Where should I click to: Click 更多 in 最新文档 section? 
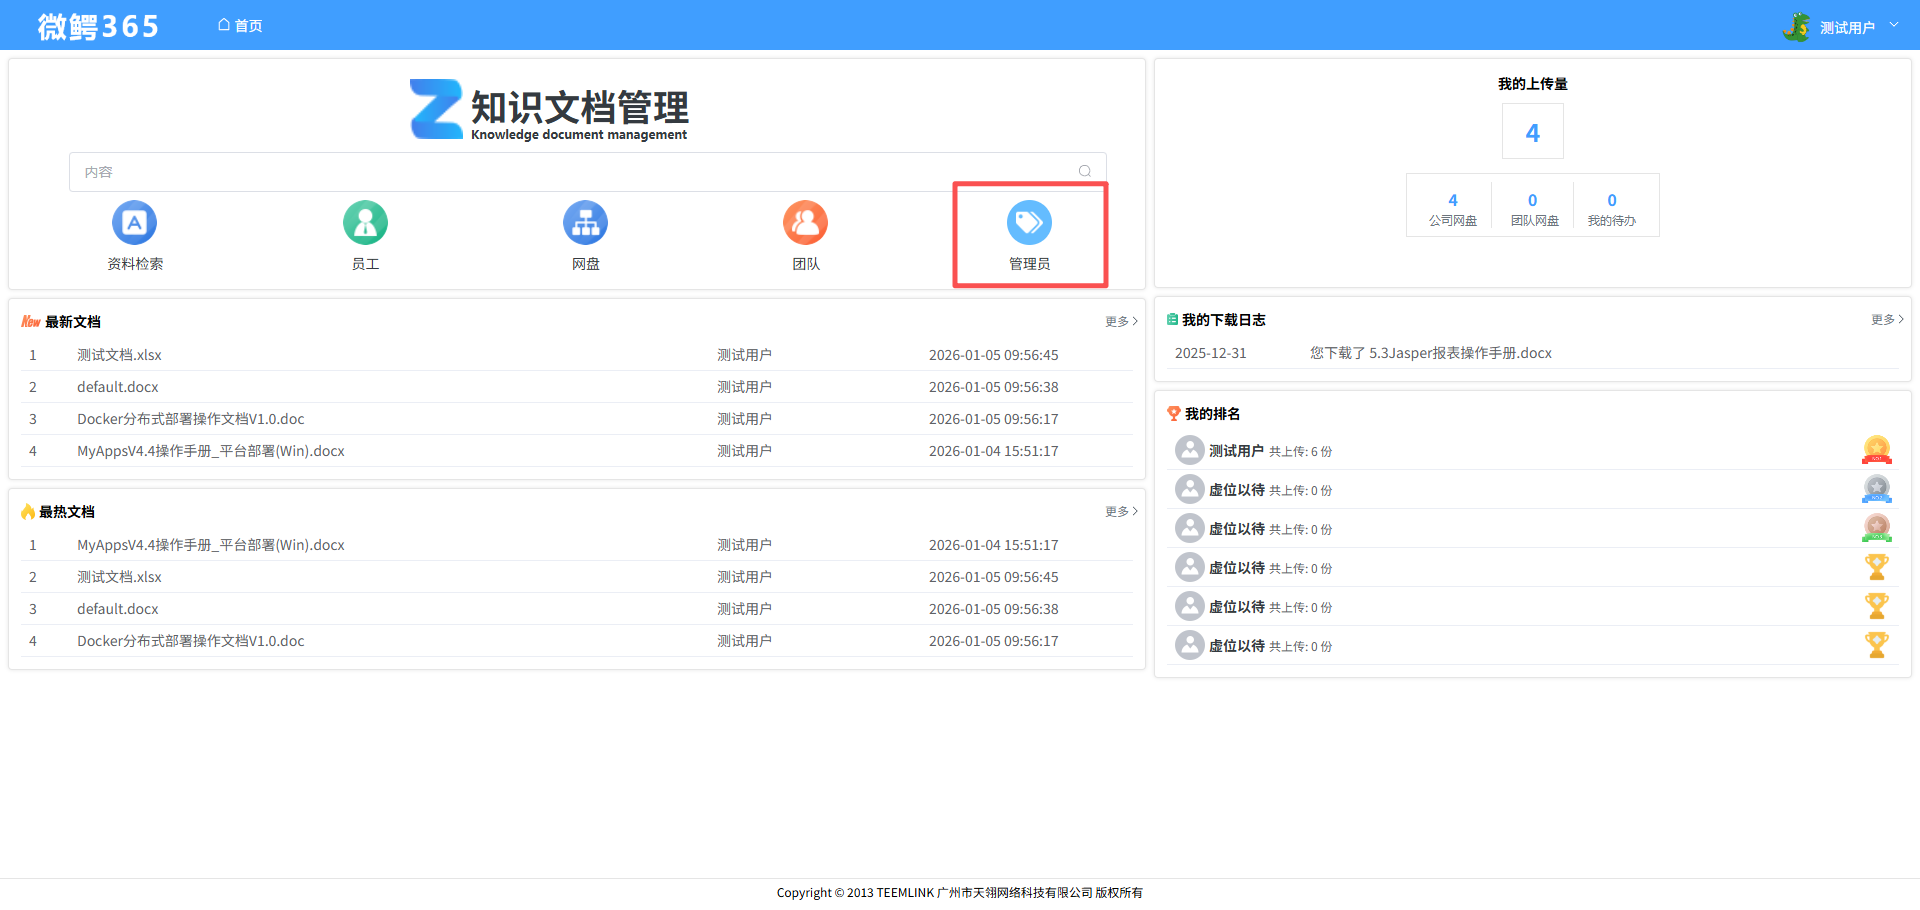[x=1121, y=321]
